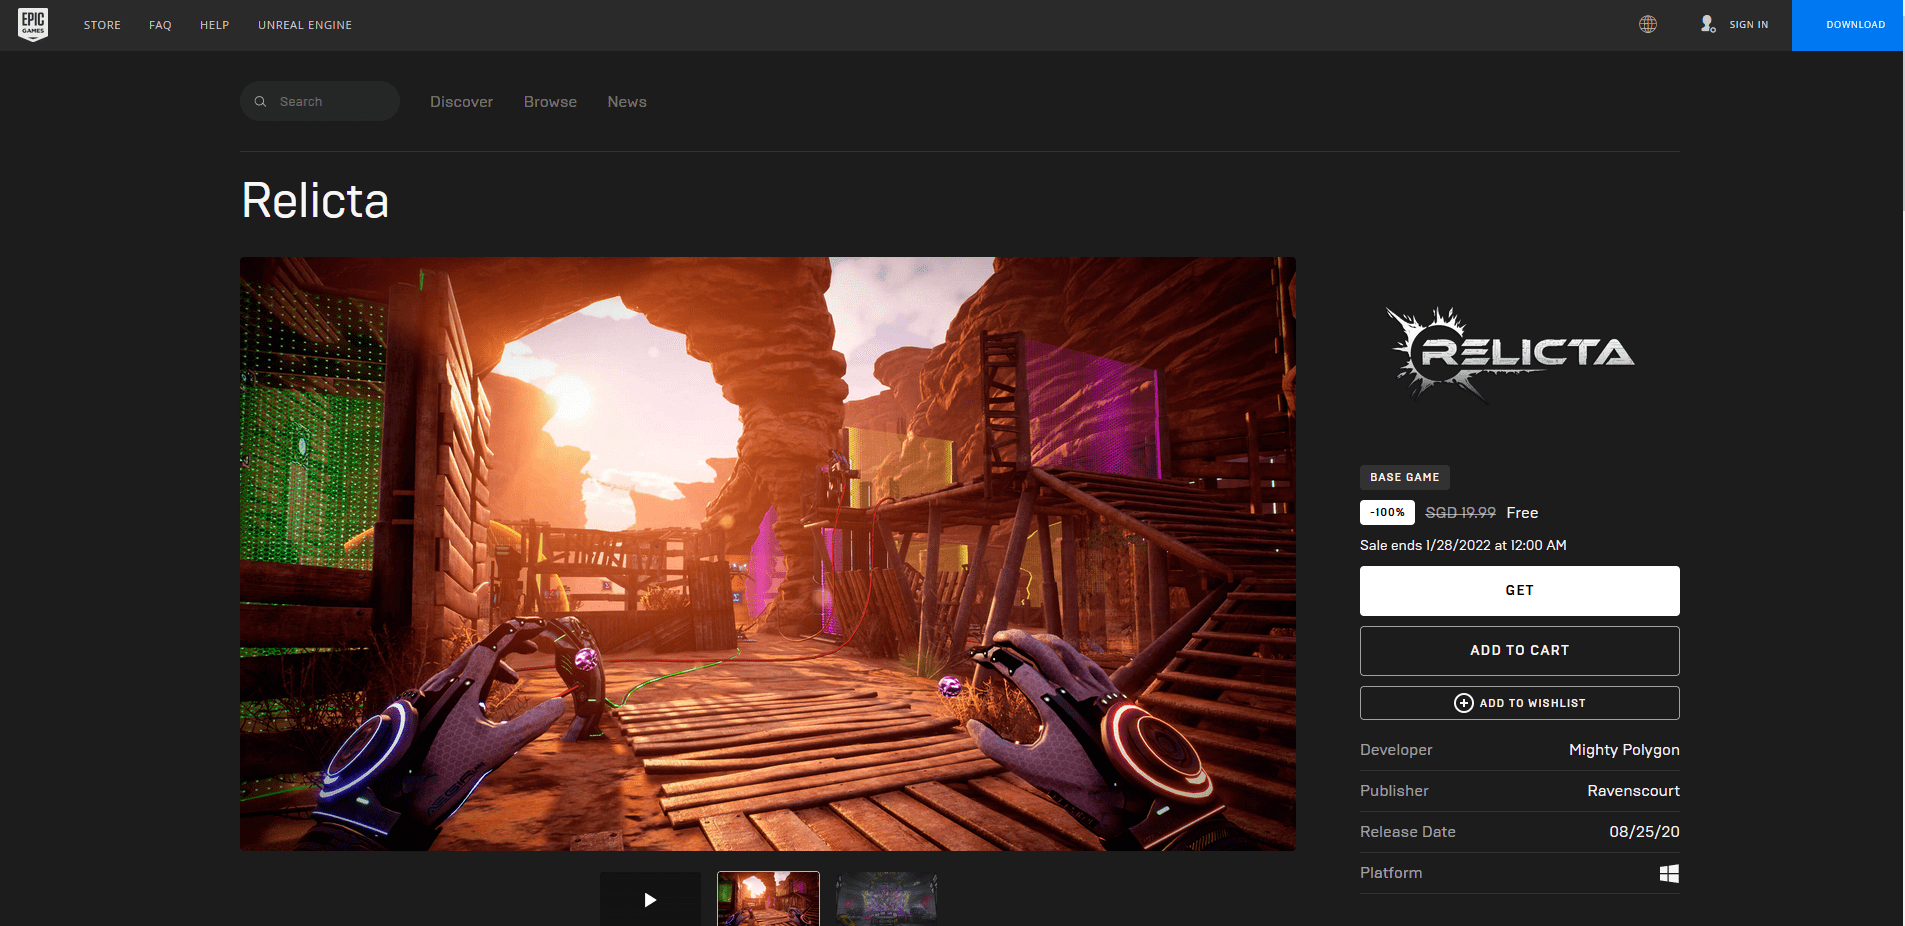Click the Platform label
Viewport: 1905px width, 926px height.
click(x=1391, y=873)
